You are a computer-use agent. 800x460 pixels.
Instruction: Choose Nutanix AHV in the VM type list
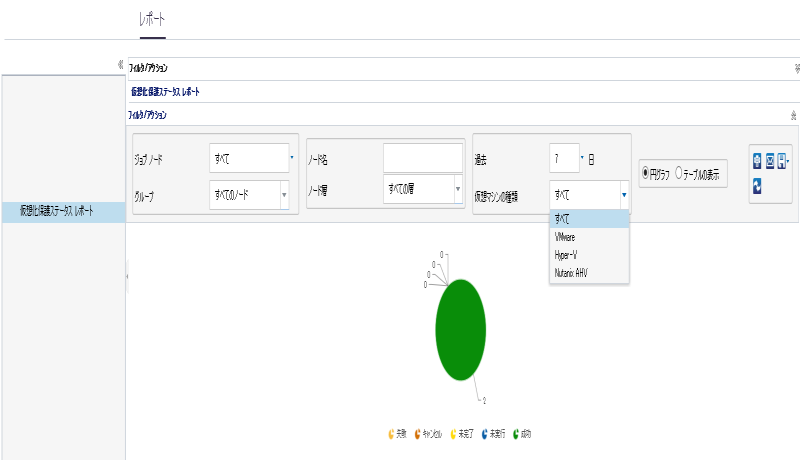589,273
